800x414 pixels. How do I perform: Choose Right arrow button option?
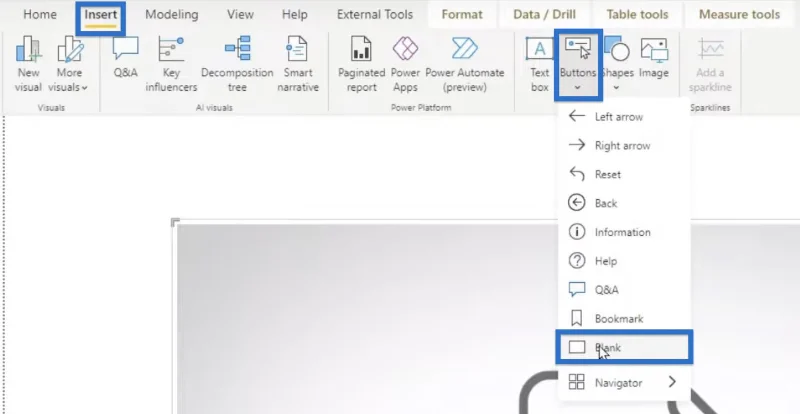point(624,145)
